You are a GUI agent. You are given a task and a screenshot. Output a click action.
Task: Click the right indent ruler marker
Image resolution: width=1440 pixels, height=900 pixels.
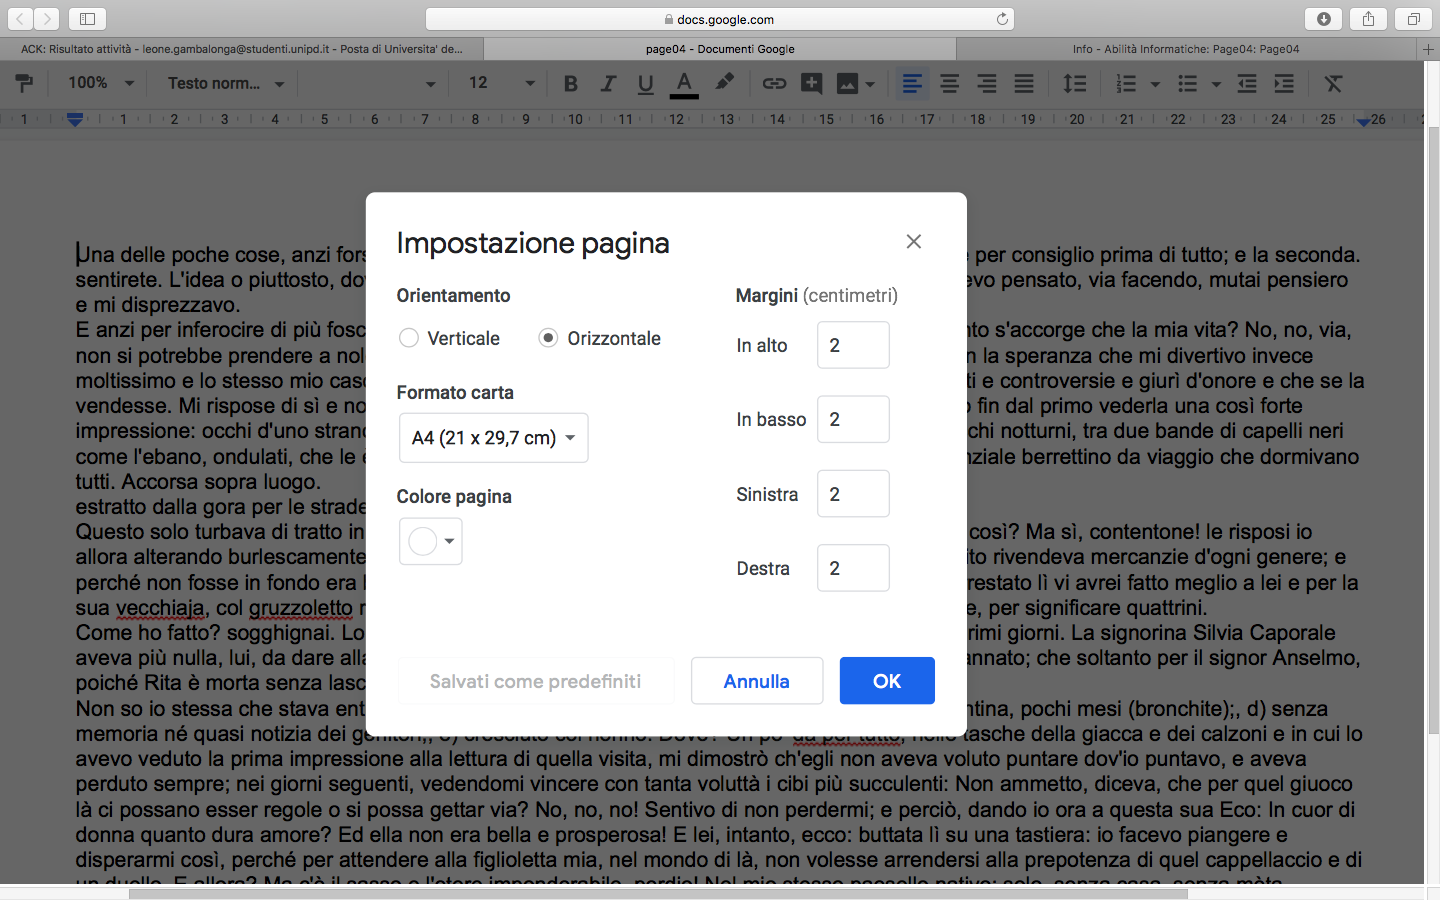coord(1363,122)
